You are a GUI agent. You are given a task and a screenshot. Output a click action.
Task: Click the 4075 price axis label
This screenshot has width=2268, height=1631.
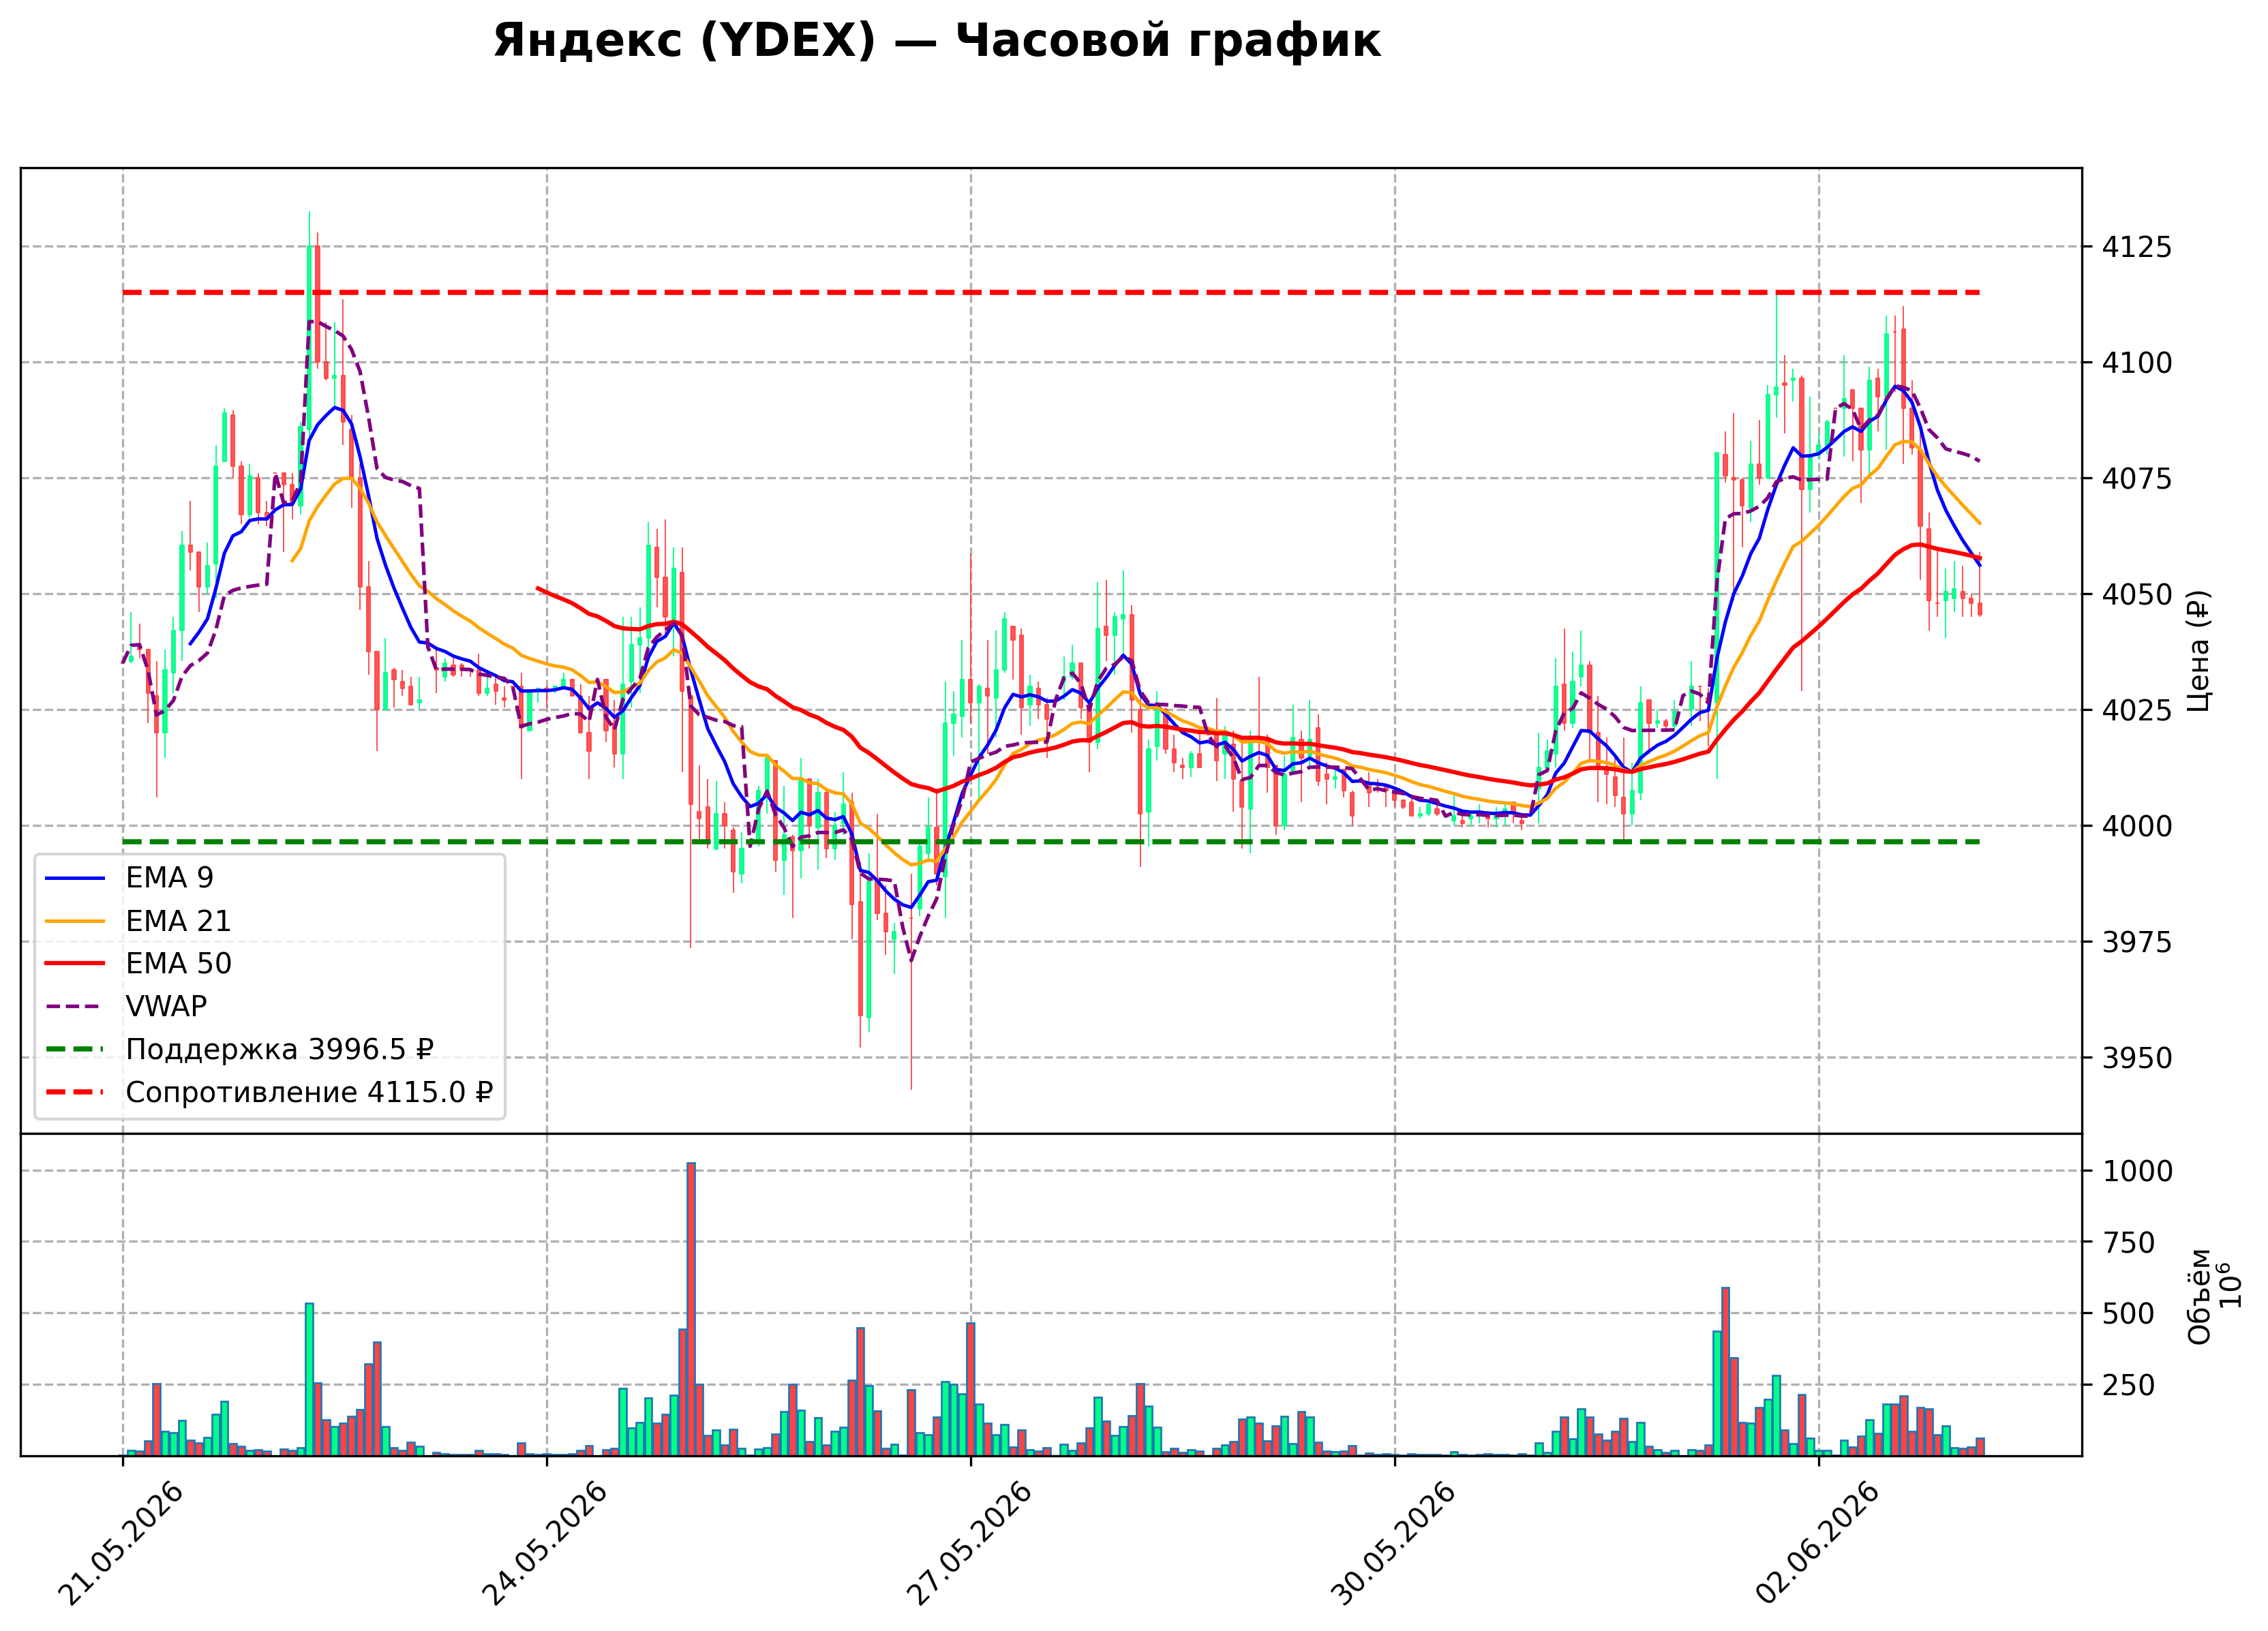click(x=2137, y=479)
